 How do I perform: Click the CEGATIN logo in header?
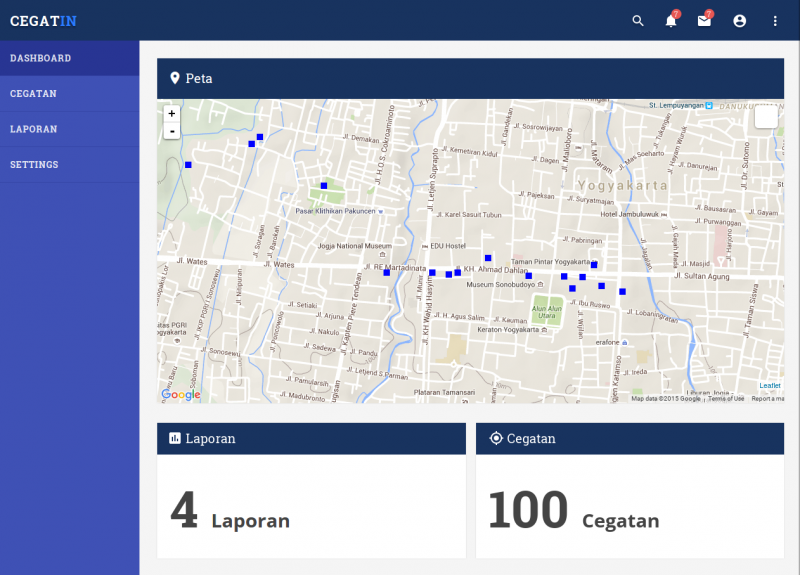tap(43, 21)
